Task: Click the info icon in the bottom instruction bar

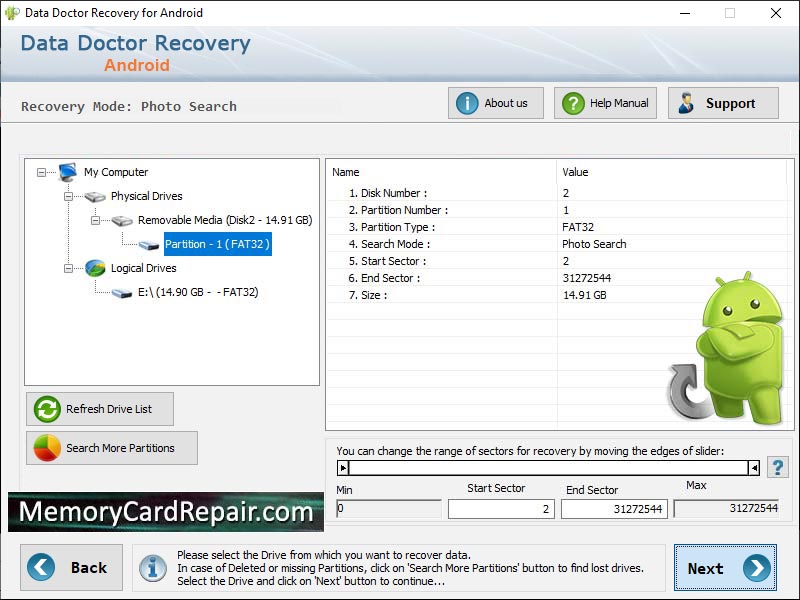Action: (151, 568)
